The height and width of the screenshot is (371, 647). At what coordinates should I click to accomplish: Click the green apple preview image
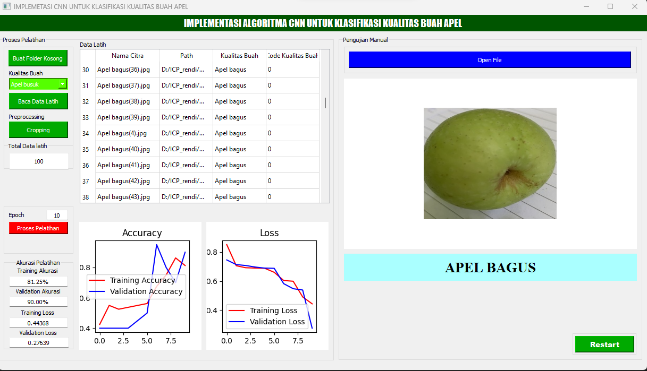[490, 163]
